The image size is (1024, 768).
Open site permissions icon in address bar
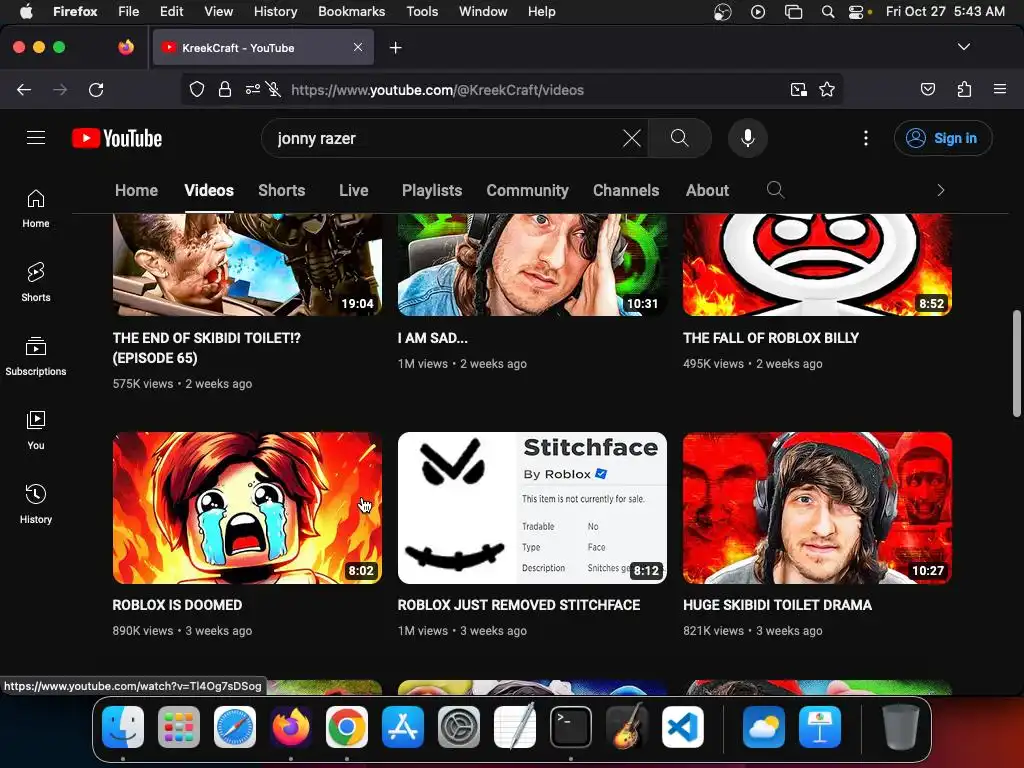(253, 89)
